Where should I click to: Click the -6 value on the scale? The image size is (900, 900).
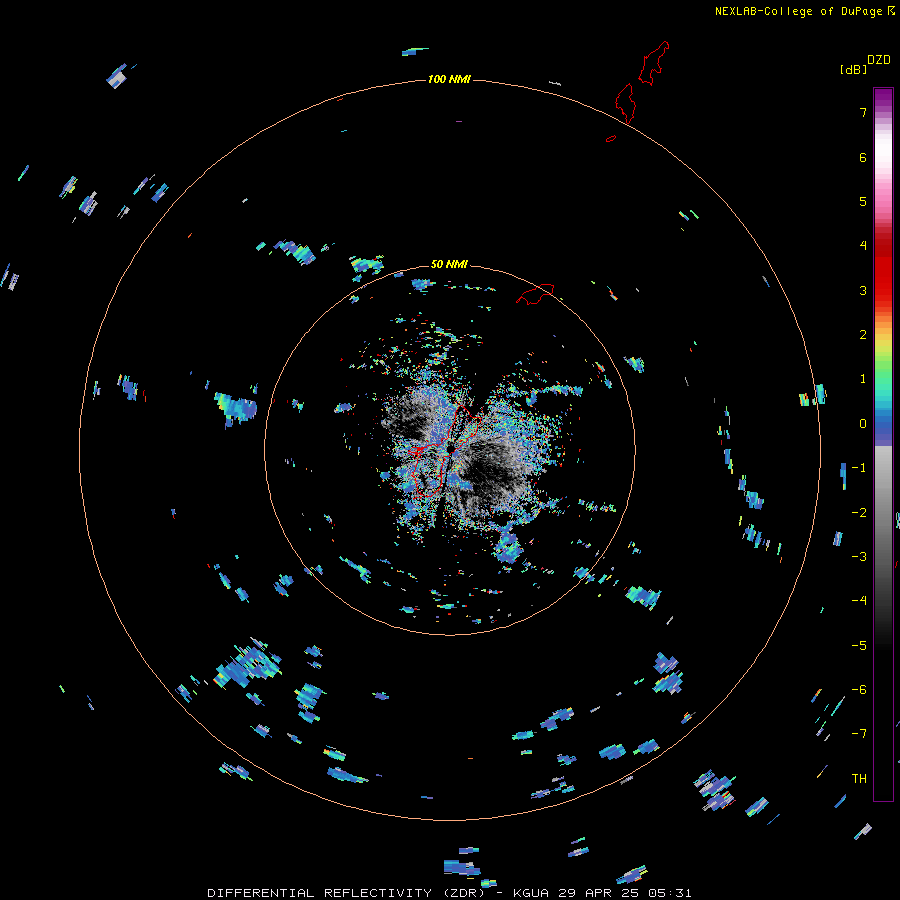(x=859, y=690)
